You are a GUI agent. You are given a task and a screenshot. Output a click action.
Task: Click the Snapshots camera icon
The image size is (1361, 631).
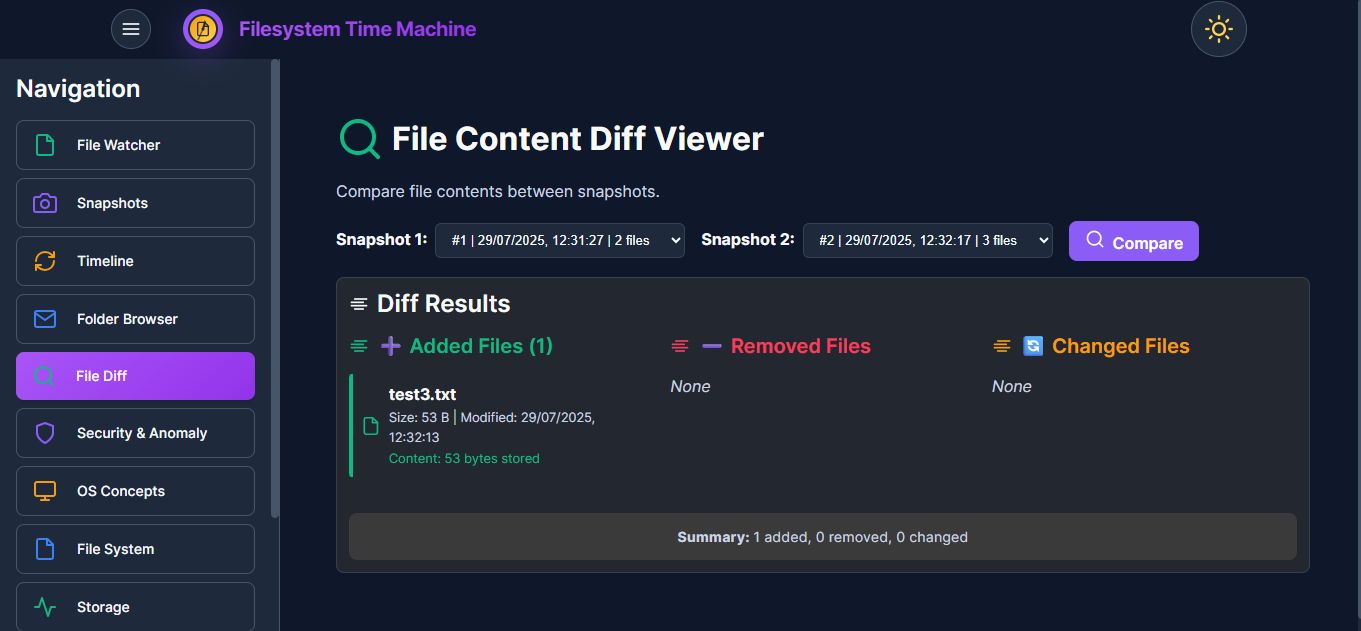[x=44, y=203]
